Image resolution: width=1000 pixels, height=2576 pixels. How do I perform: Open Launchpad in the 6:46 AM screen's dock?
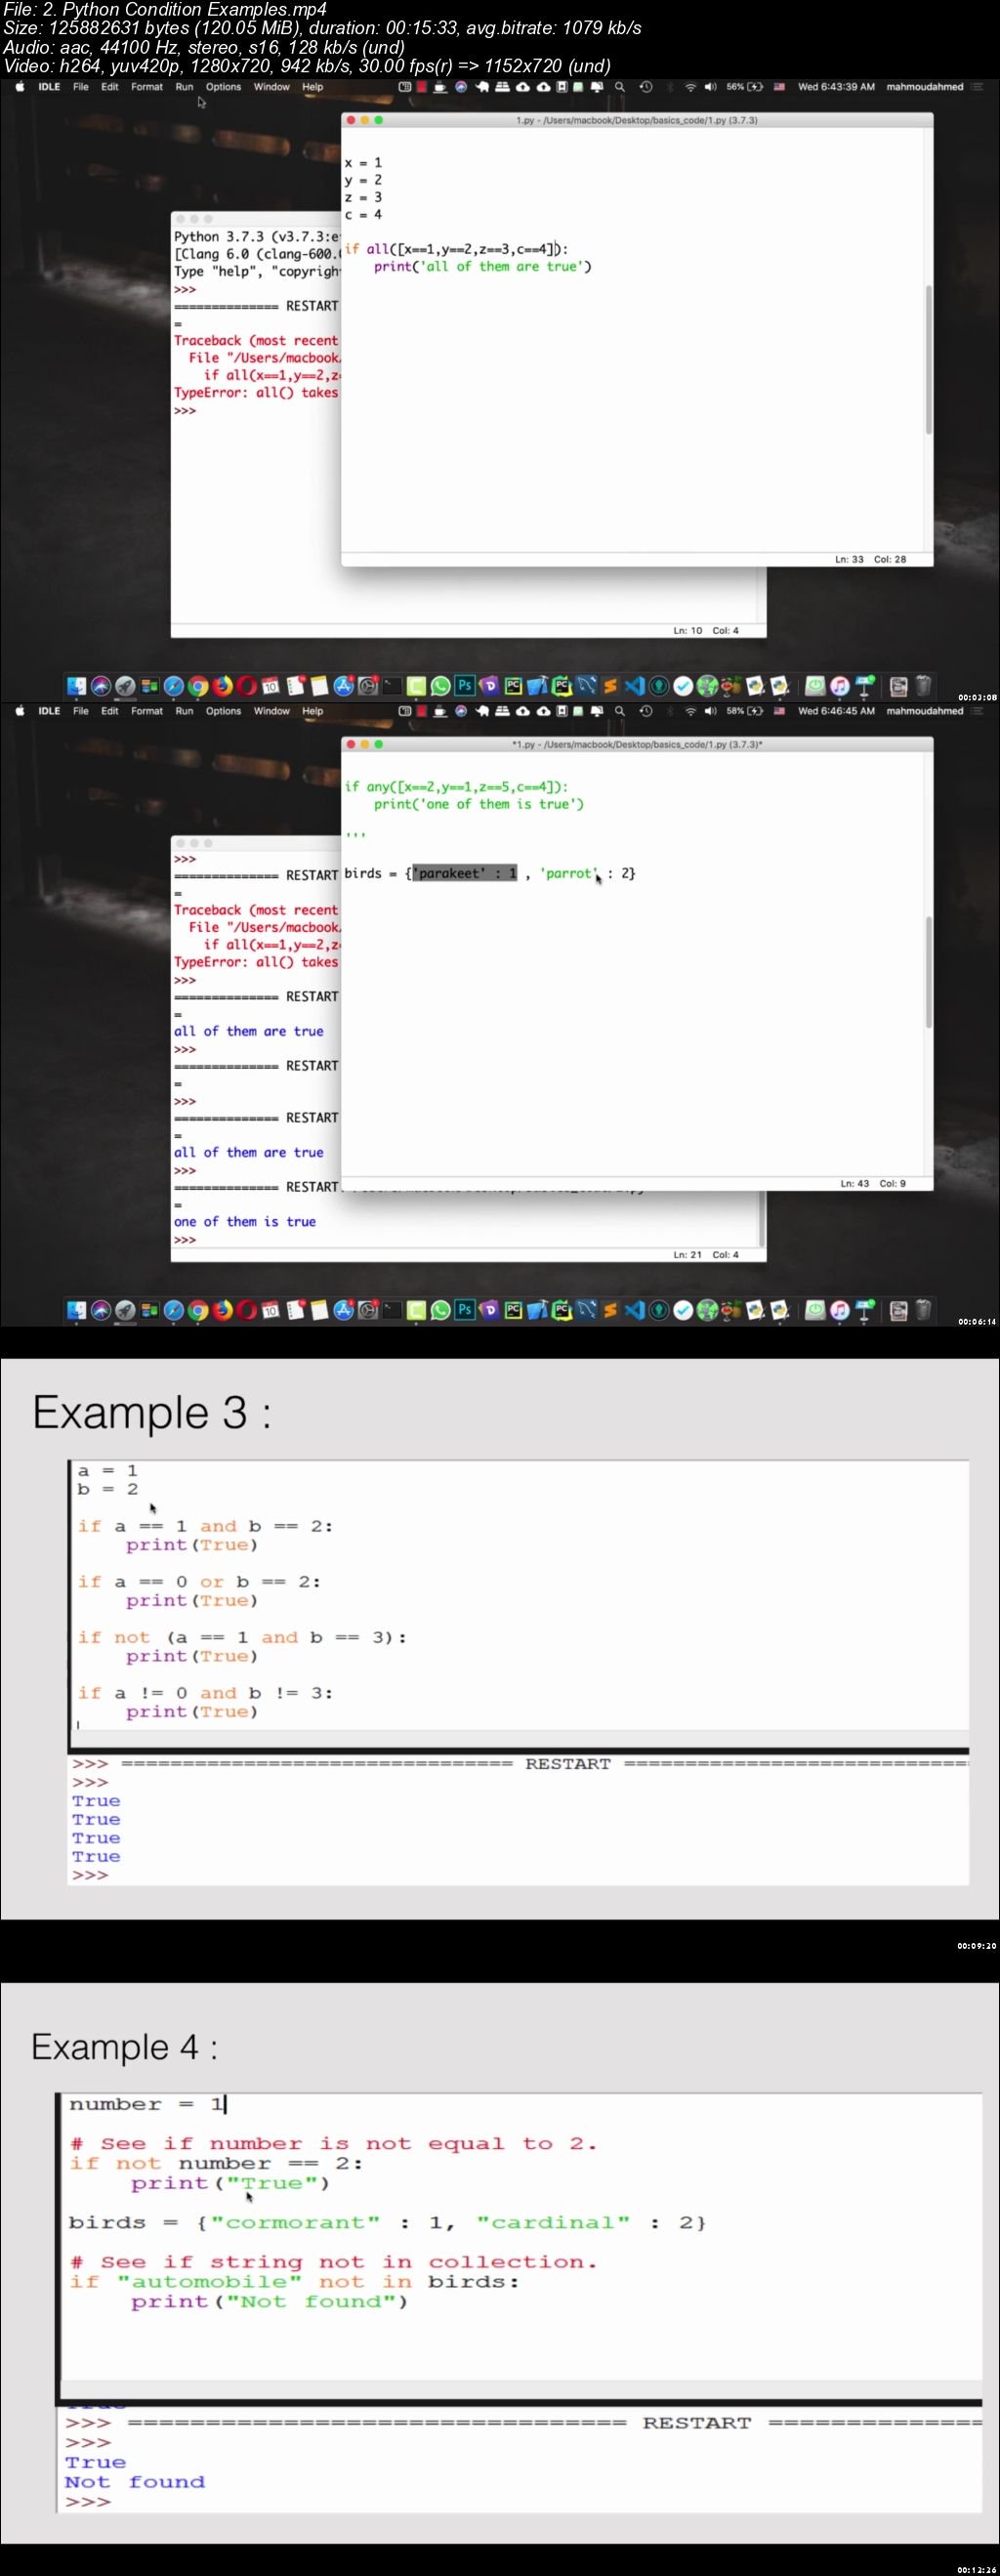point(125,1310)
